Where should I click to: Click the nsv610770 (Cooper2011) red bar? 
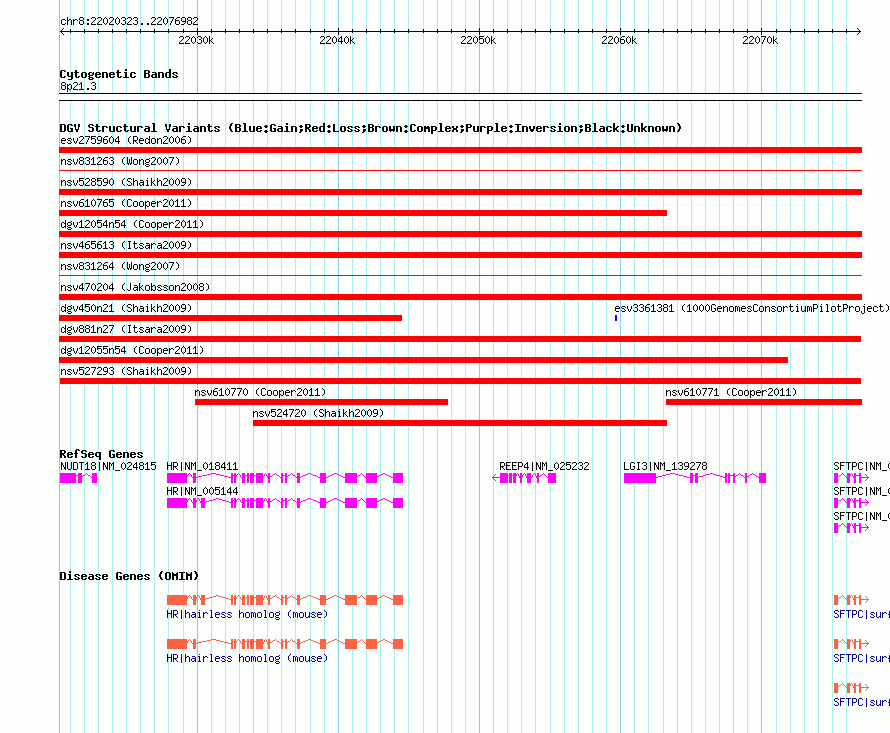[x=321, y=402]
